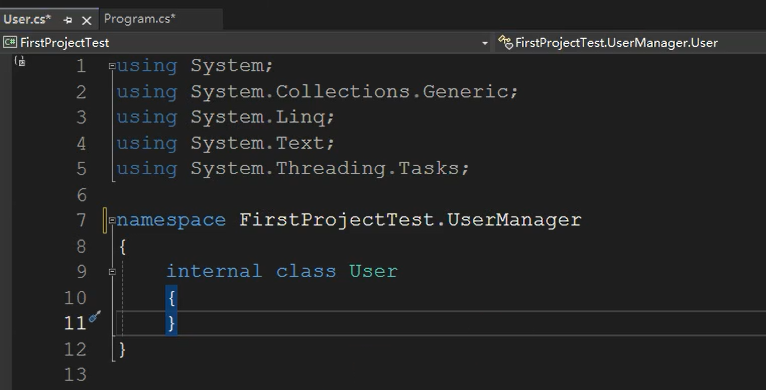Image resolution: width=766 pixels, height=390 pixels.
Task: Open the screwdriver quick actions icon on line 11
Action: pyautogui.click(x=95, y=317)
